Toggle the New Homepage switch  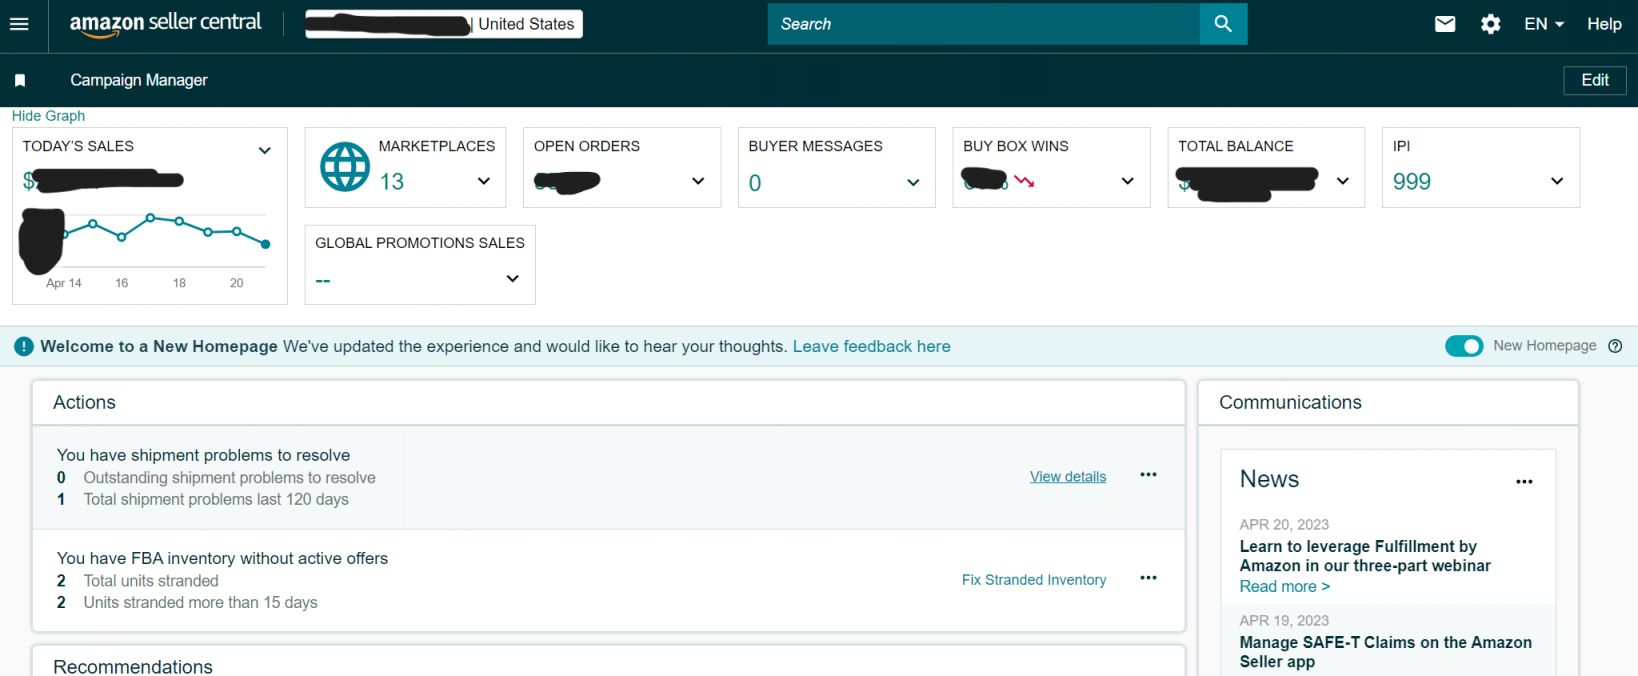pos(1464,346)
